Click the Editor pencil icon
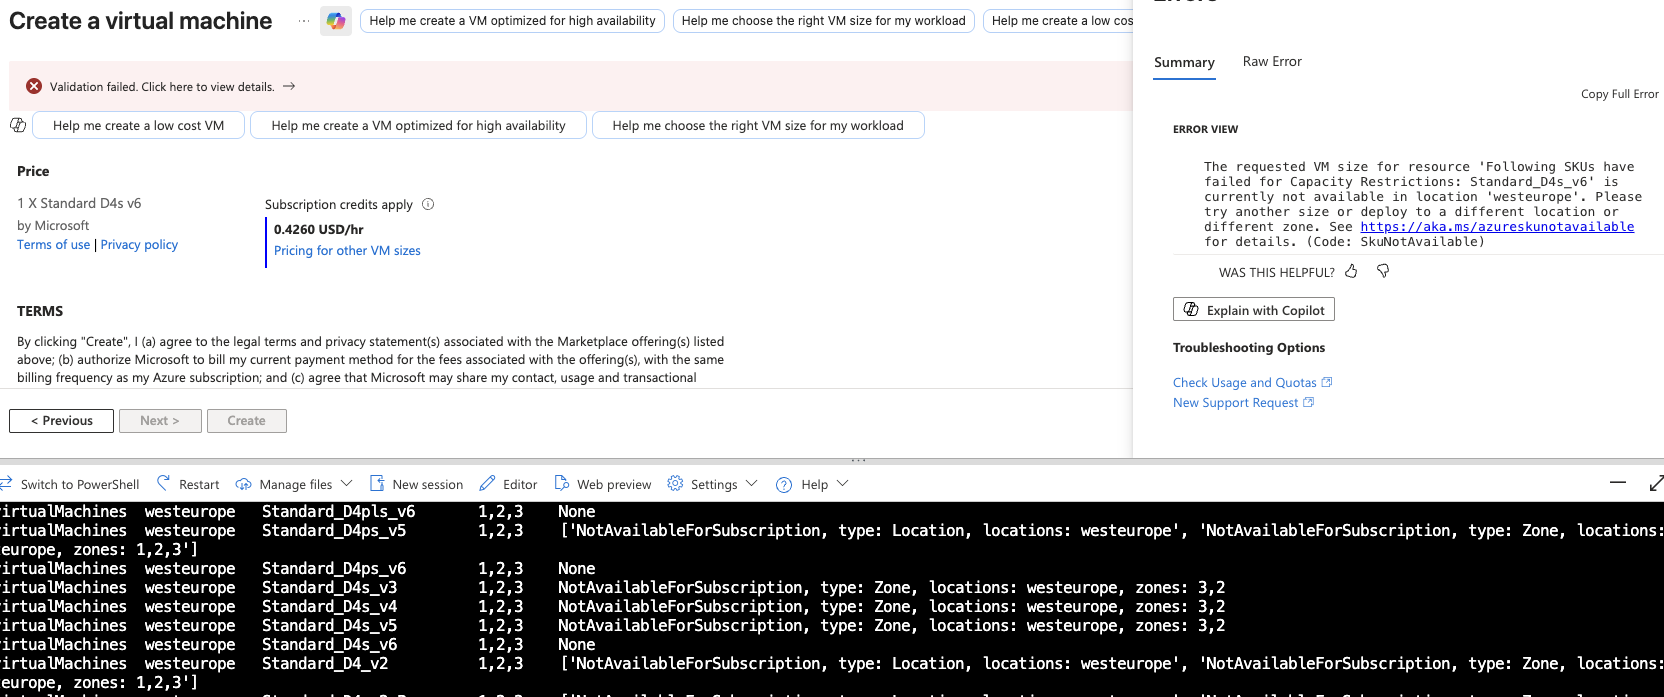Viewport: 1664px width, 697px height. (x=487, y=483)
